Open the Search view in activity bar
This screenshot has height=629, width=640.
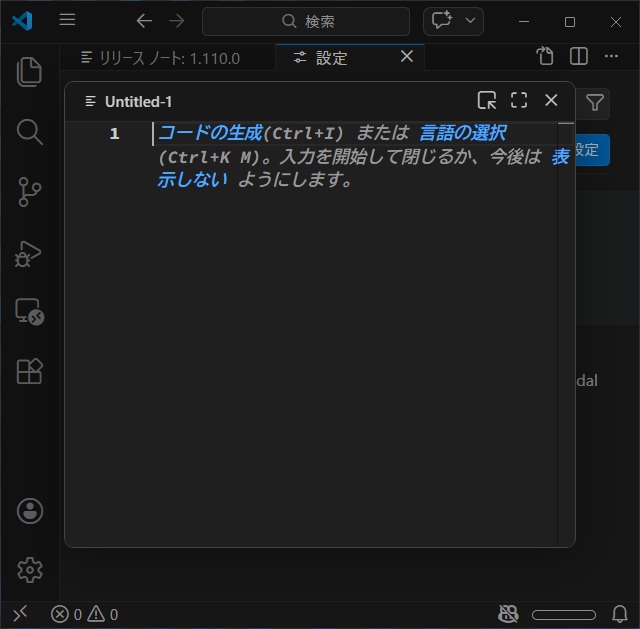pyautogui.click(x=30, y=131)
